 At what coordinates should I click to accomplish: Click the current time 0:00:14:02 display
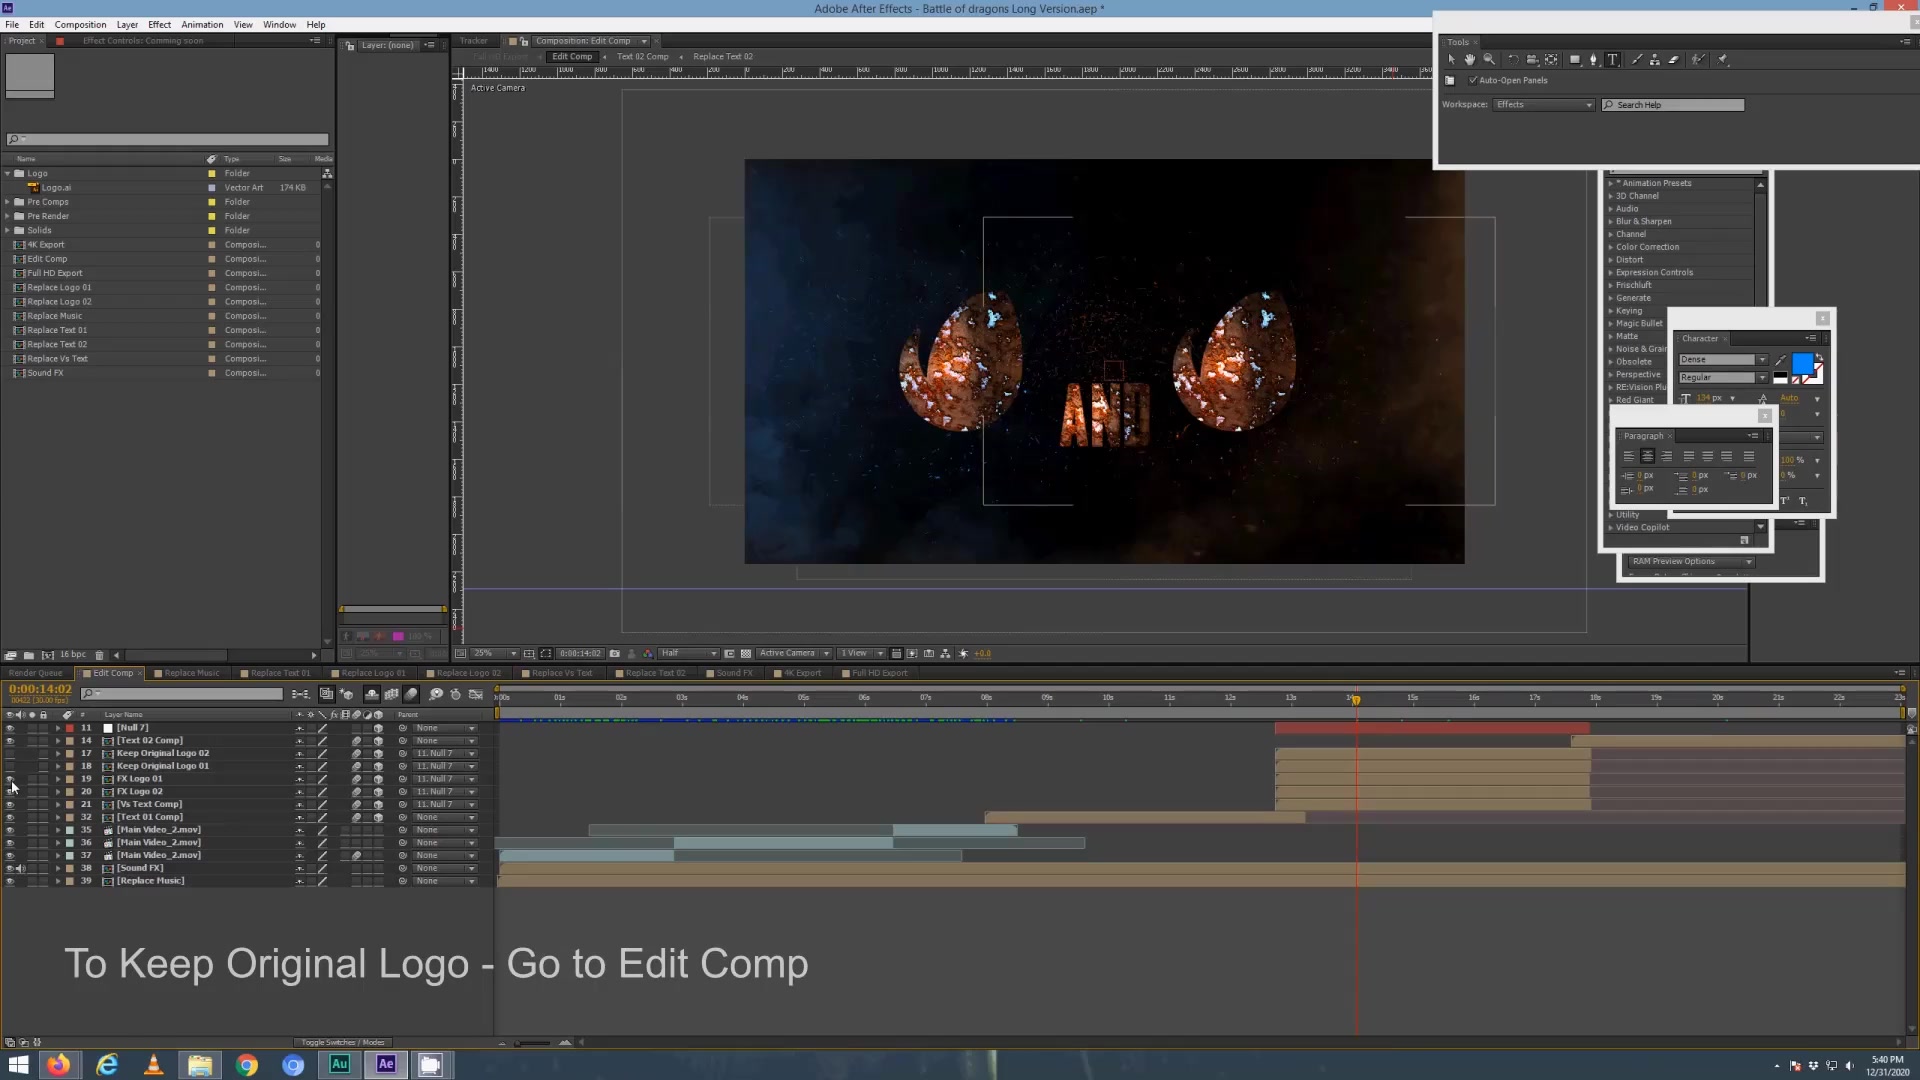pos(40,689)
